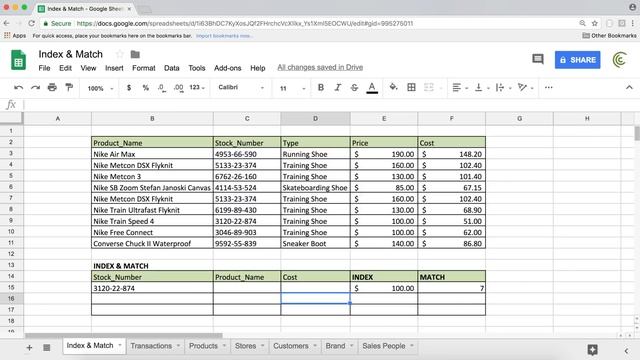640x360 pixels.
Task: Bookmark page with browser star icon
Action: click(x=595, y=23)
